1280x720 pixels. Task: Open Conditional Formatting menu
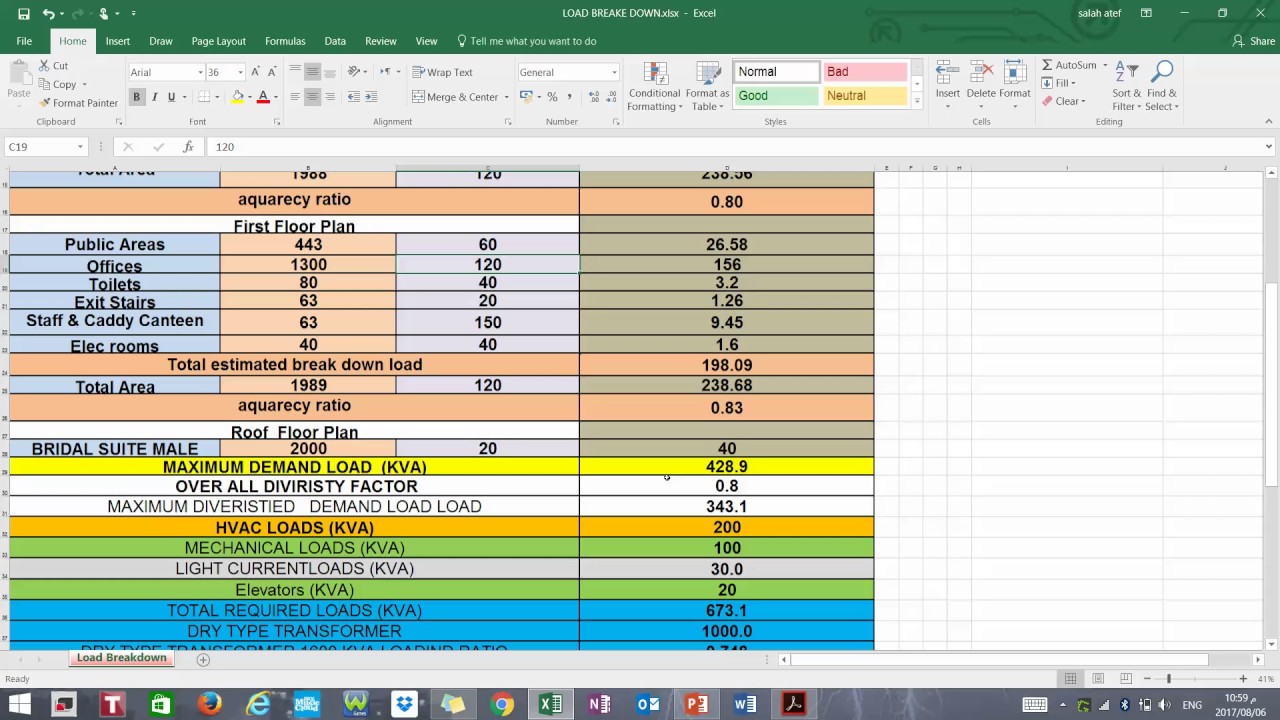coord(655,87)
